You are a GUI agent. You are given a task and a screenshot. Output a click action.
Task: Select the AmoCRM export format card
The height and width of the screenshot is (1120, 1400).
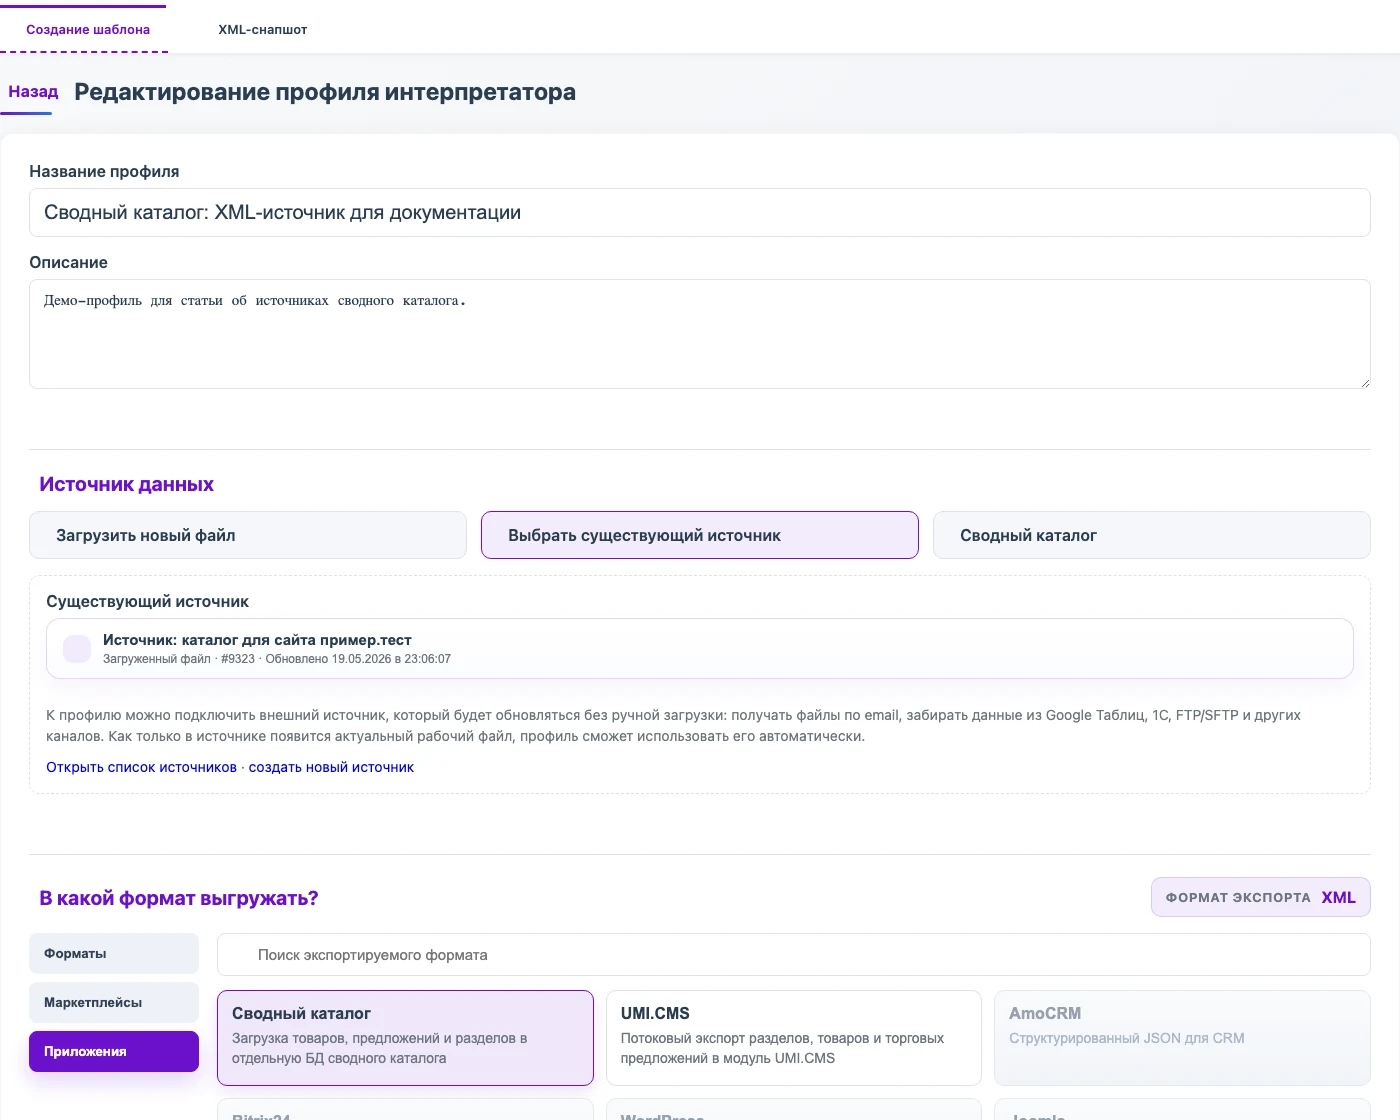[1182, 1038]
